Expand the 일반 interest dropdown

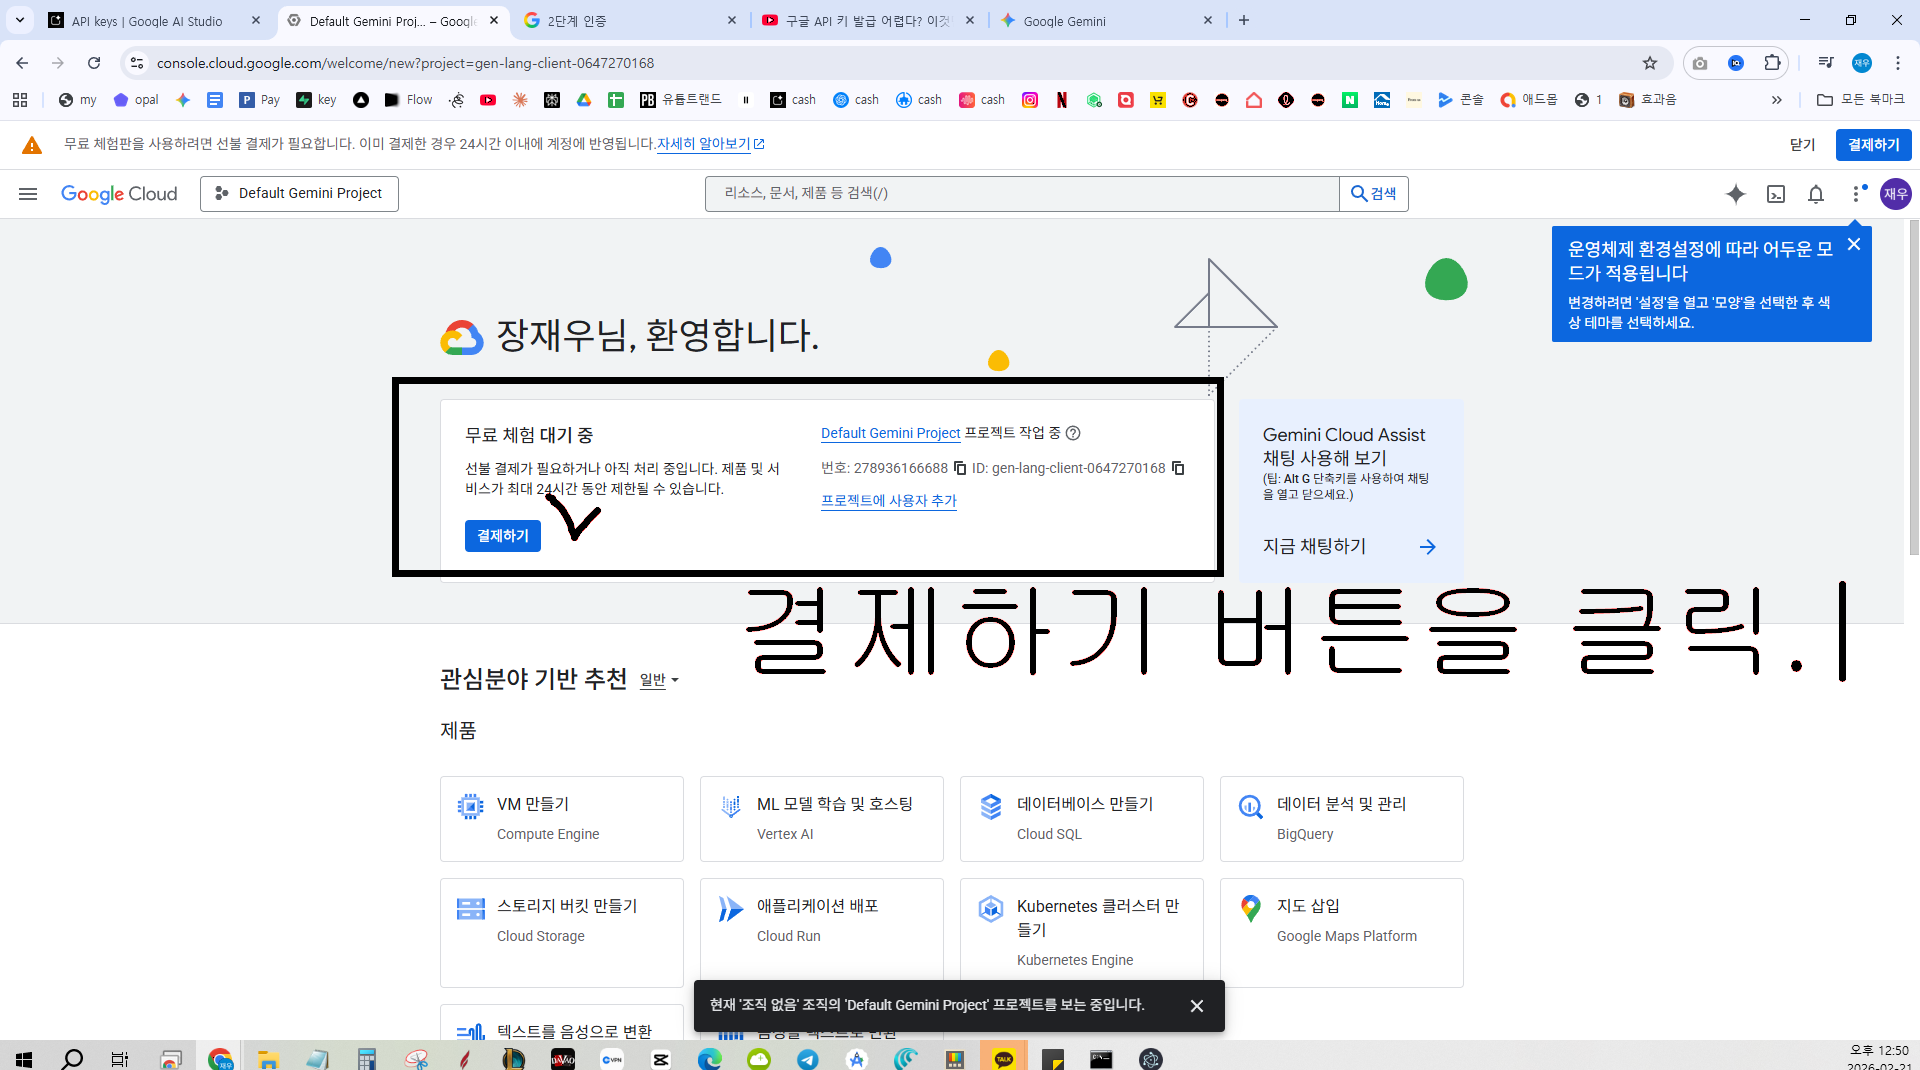660,680
